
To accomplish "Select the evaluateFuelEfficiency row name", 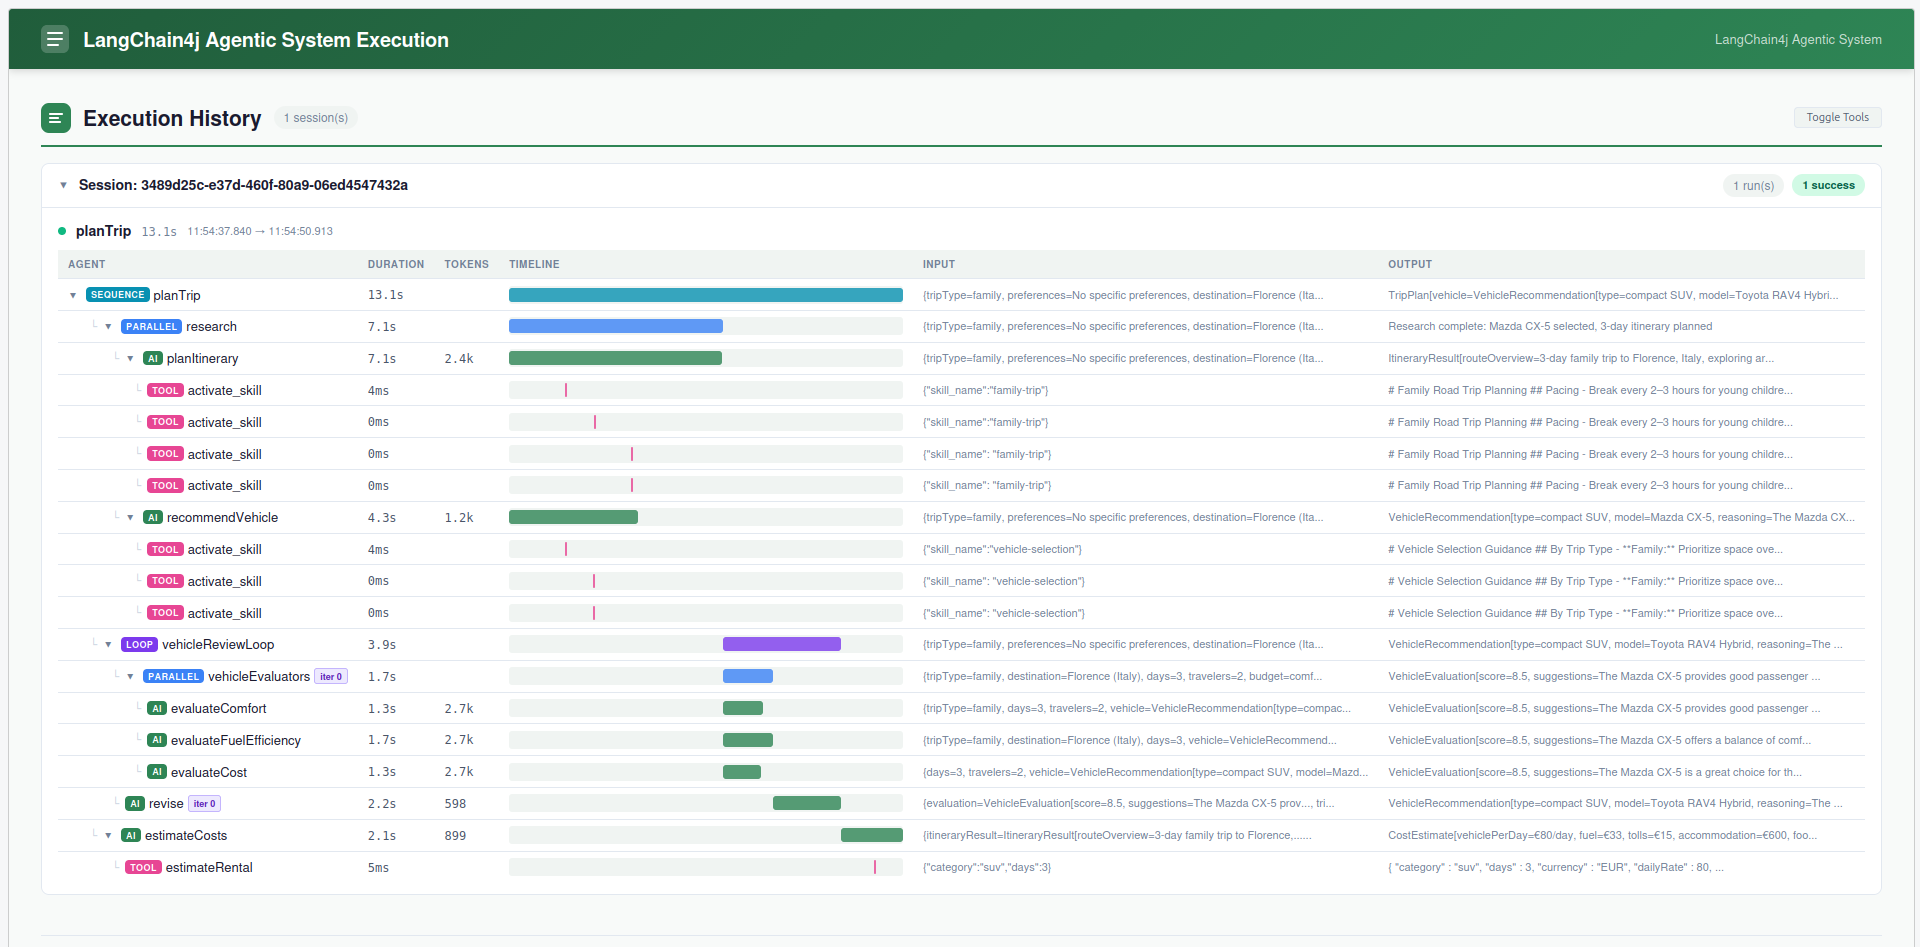I will click(236, 741).
